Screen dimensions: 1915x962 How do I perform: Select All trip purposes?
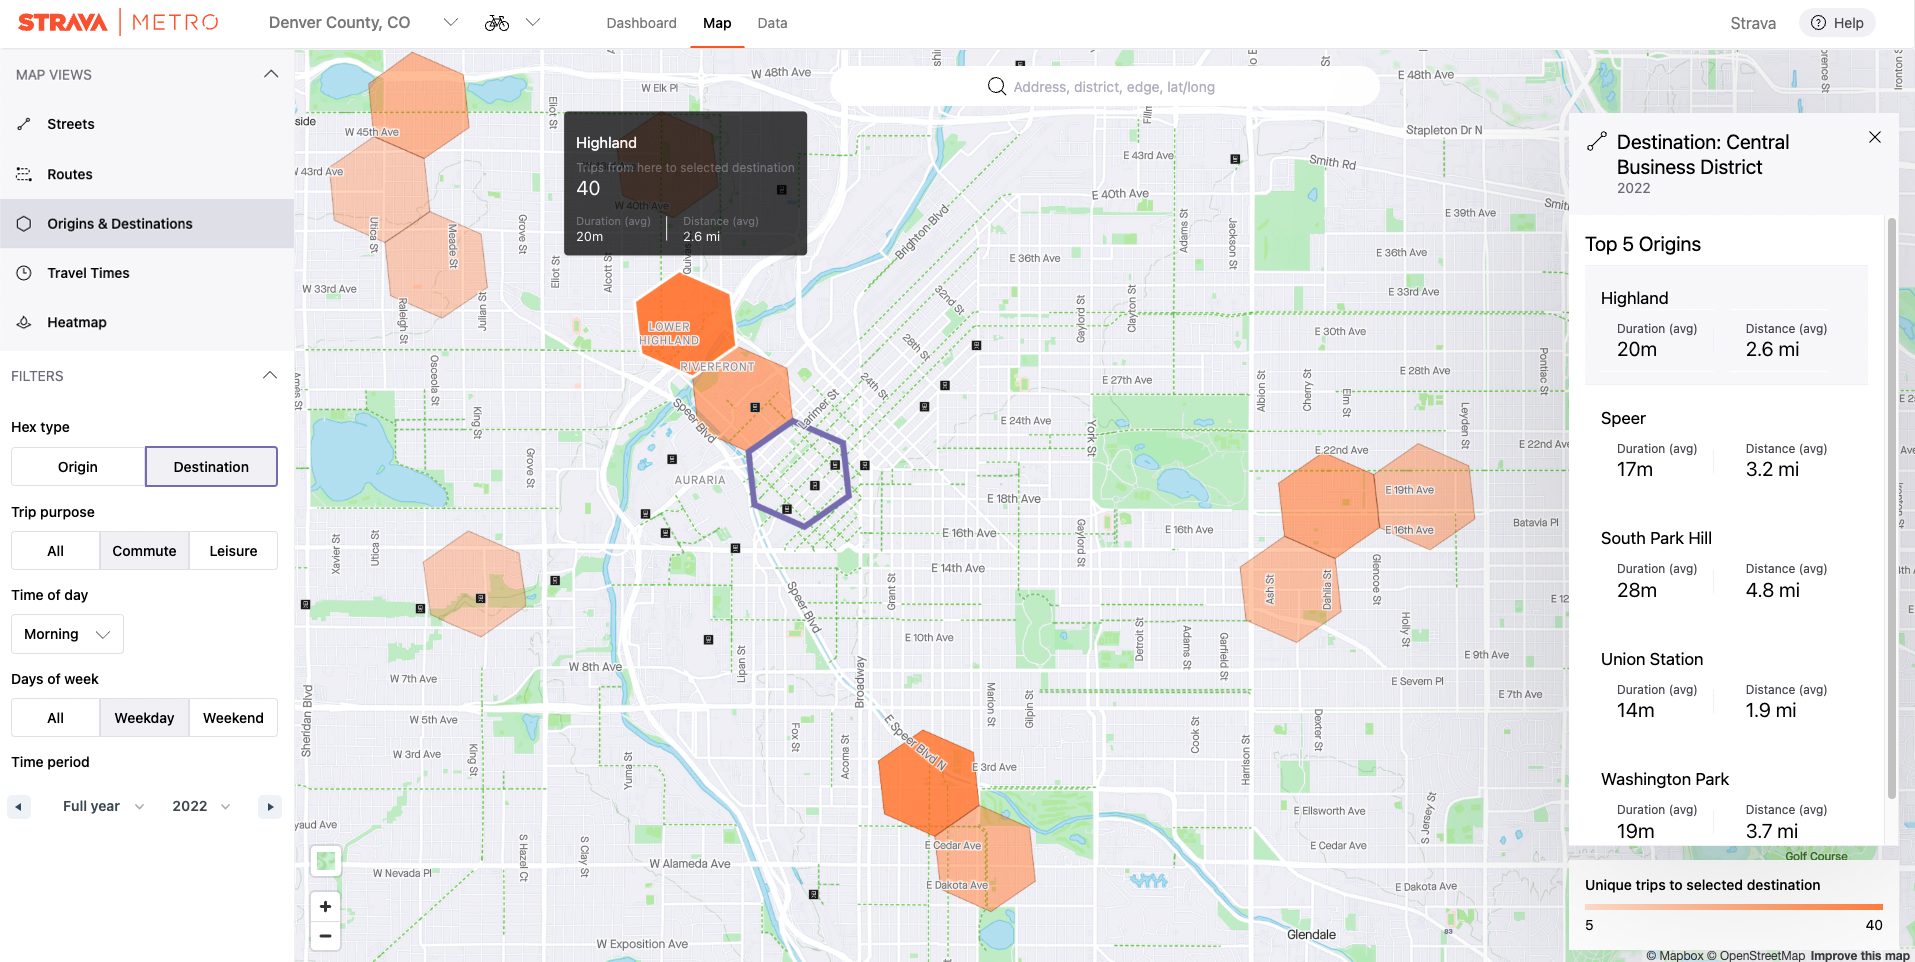(55, 551)
